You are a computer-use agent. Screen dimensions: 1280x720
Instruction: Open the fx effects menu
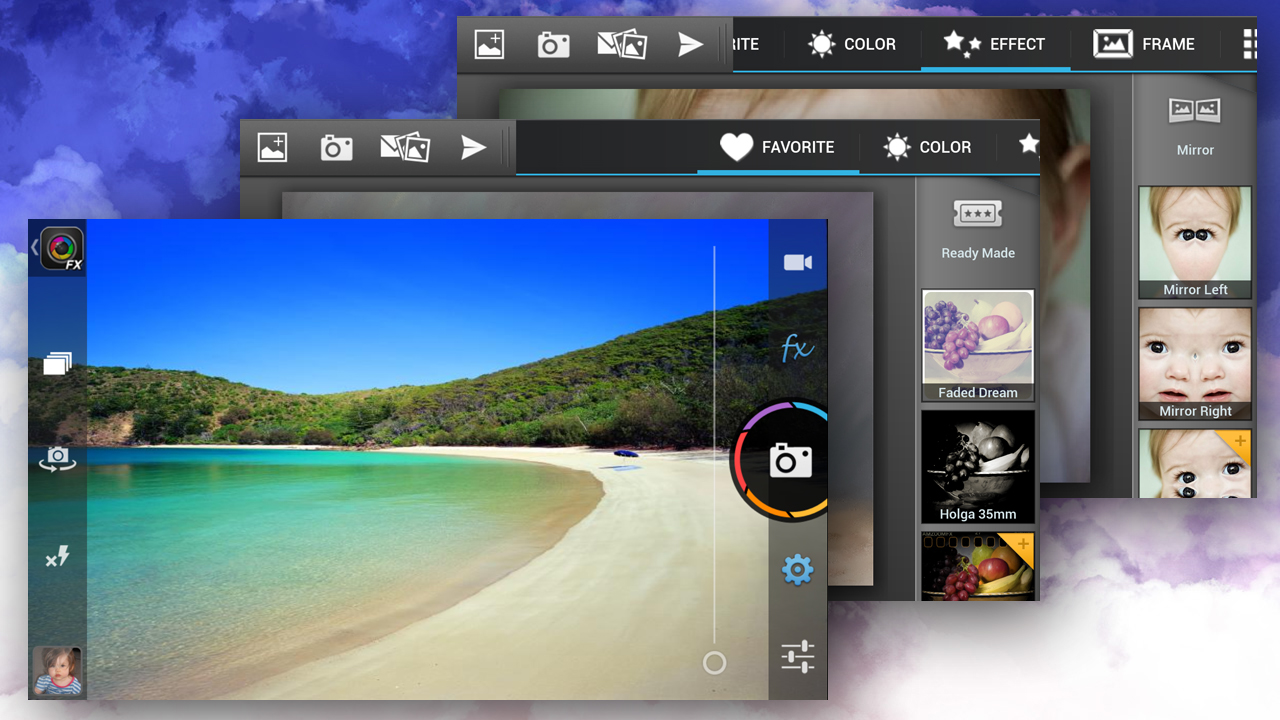point(797,348)
